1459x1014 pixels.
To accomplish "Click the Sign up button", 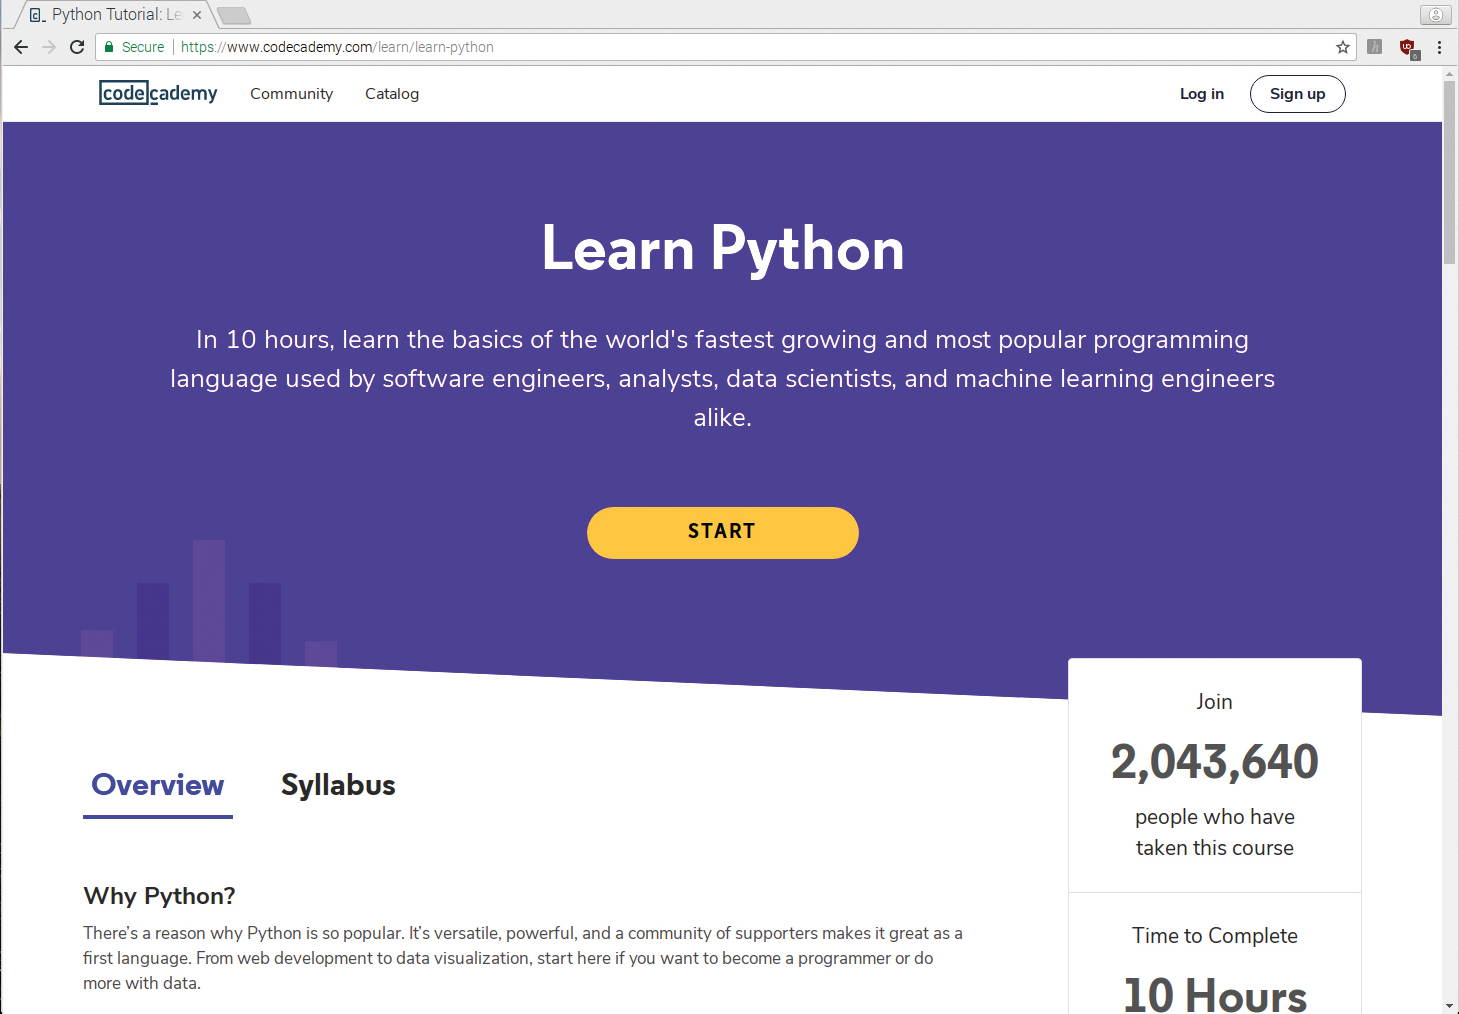I will coord(1297,94).
